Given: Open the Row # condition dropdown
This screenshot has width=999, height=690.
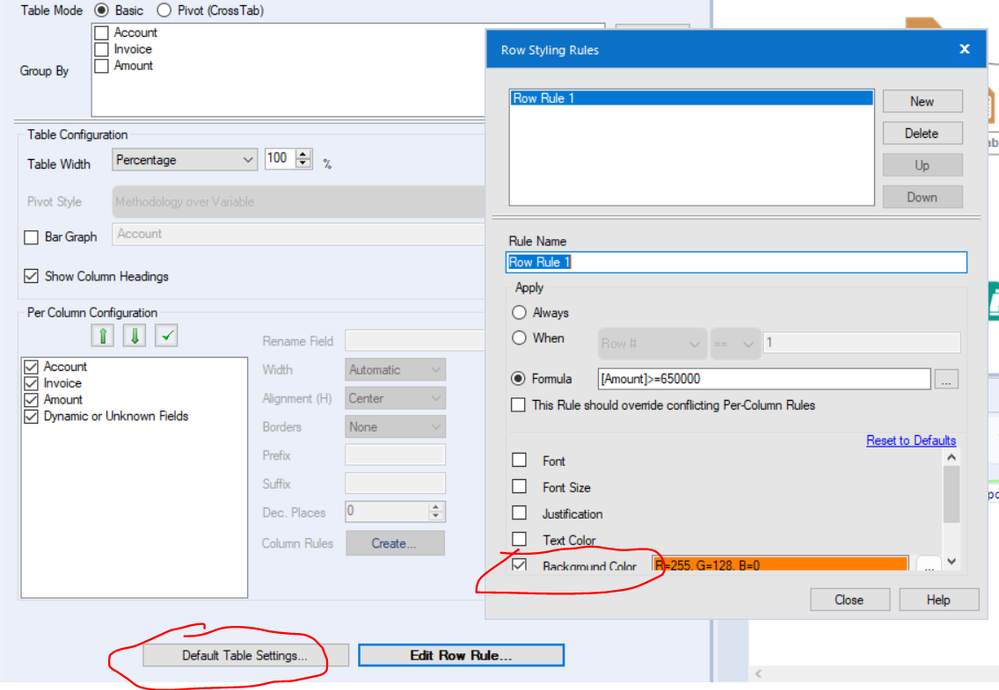Looking at the screenshot, I should (652, 343).
